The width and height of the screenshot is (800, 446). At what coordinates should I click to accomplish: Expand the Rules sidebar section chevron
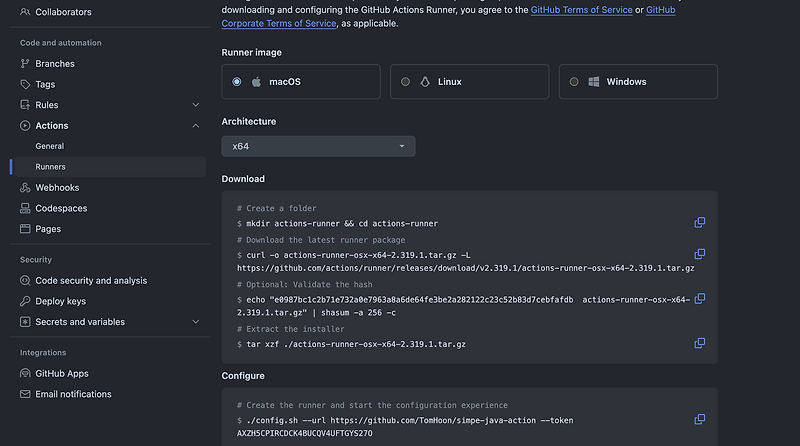[195, 105]
